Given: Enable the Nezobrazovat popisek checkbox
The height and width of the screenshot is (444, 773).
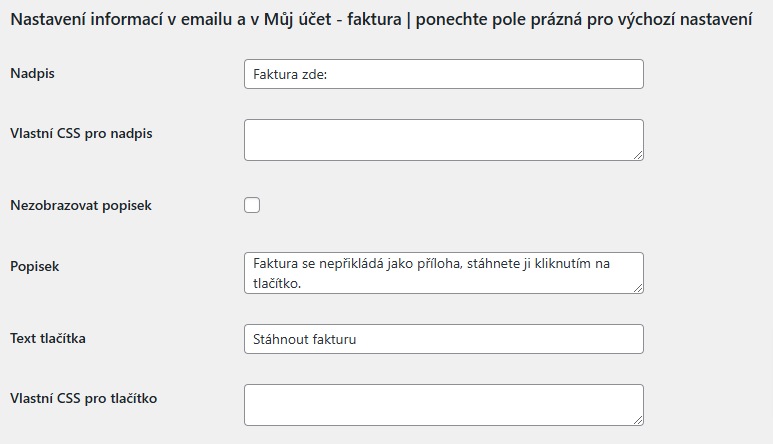Looking at the screenshot, I should coord(252,205).
